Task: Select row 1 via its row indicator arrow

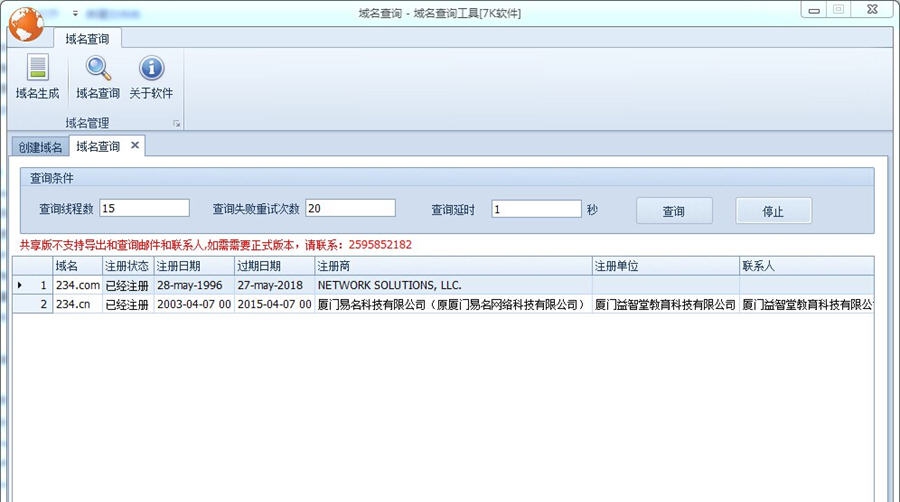Action: pyautogui.click(x=20, y=285)
